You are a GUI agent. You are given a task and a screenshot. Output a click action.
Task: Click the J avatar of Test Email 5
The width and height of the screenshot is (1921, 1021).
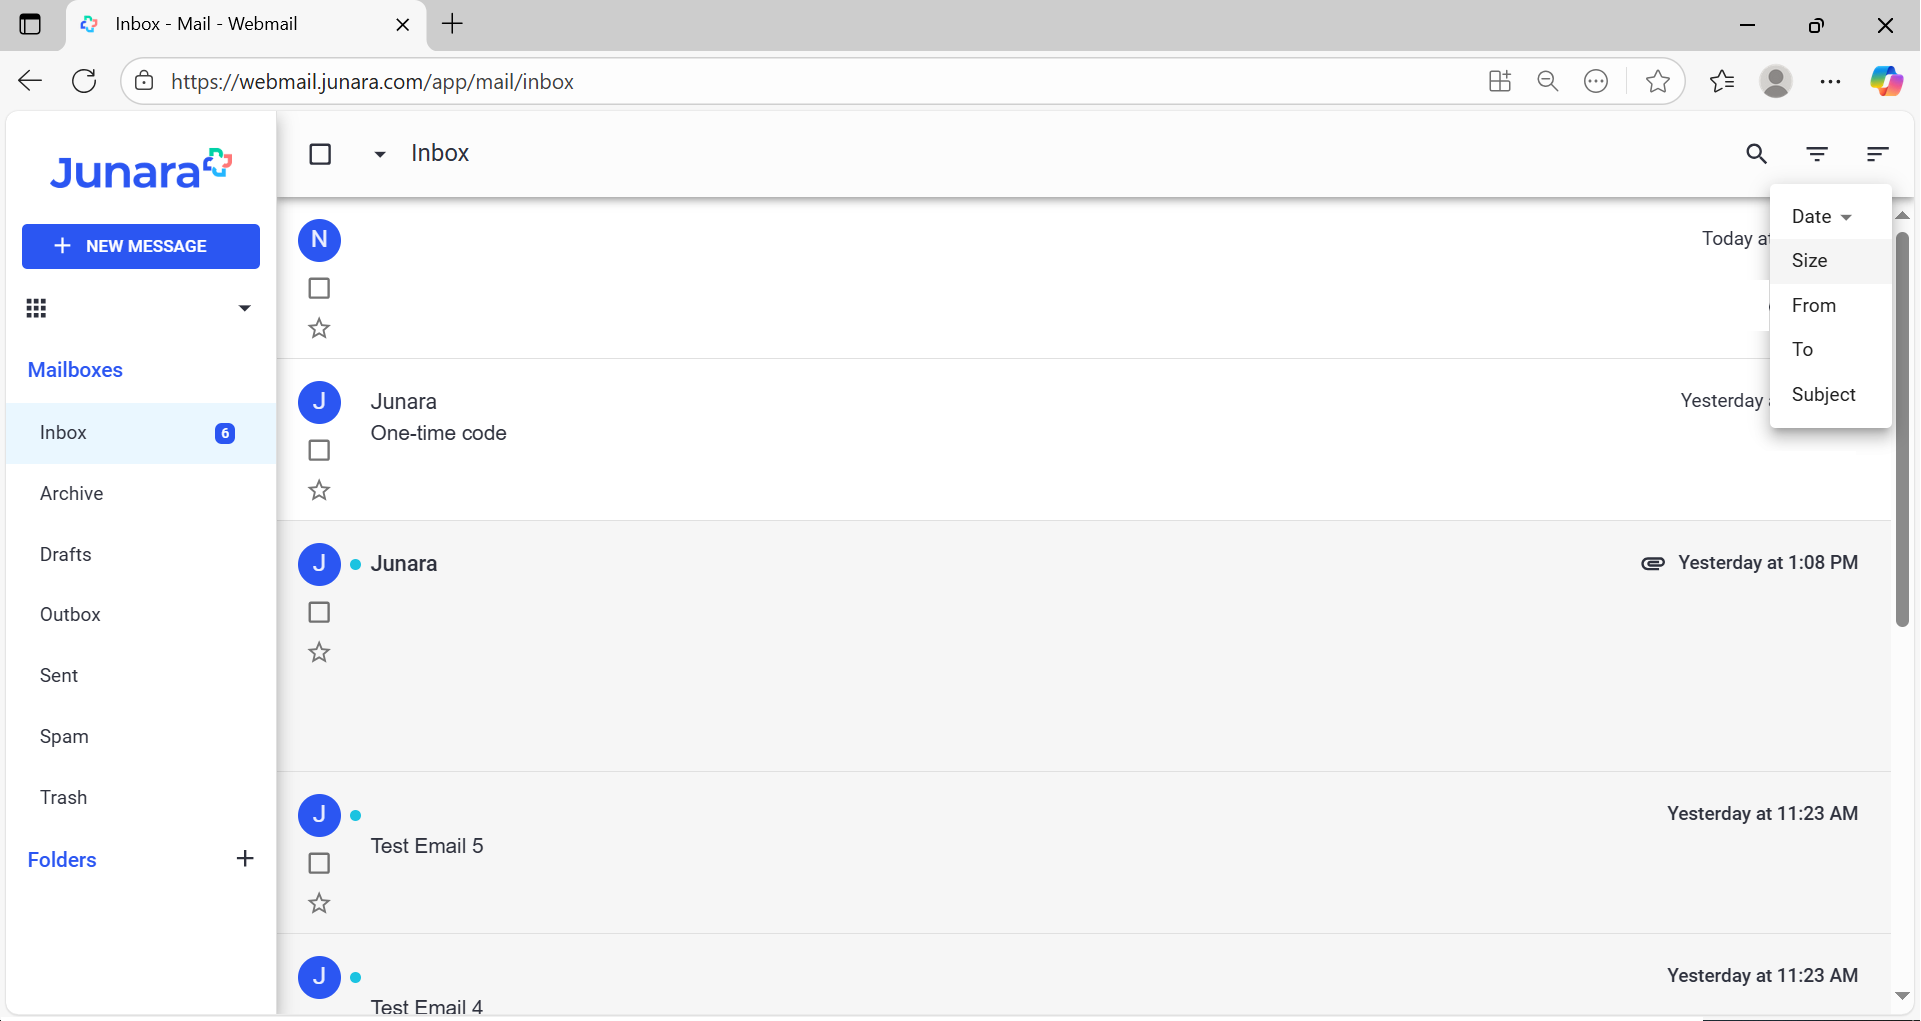pyautogui.click(x=319, y=815)
